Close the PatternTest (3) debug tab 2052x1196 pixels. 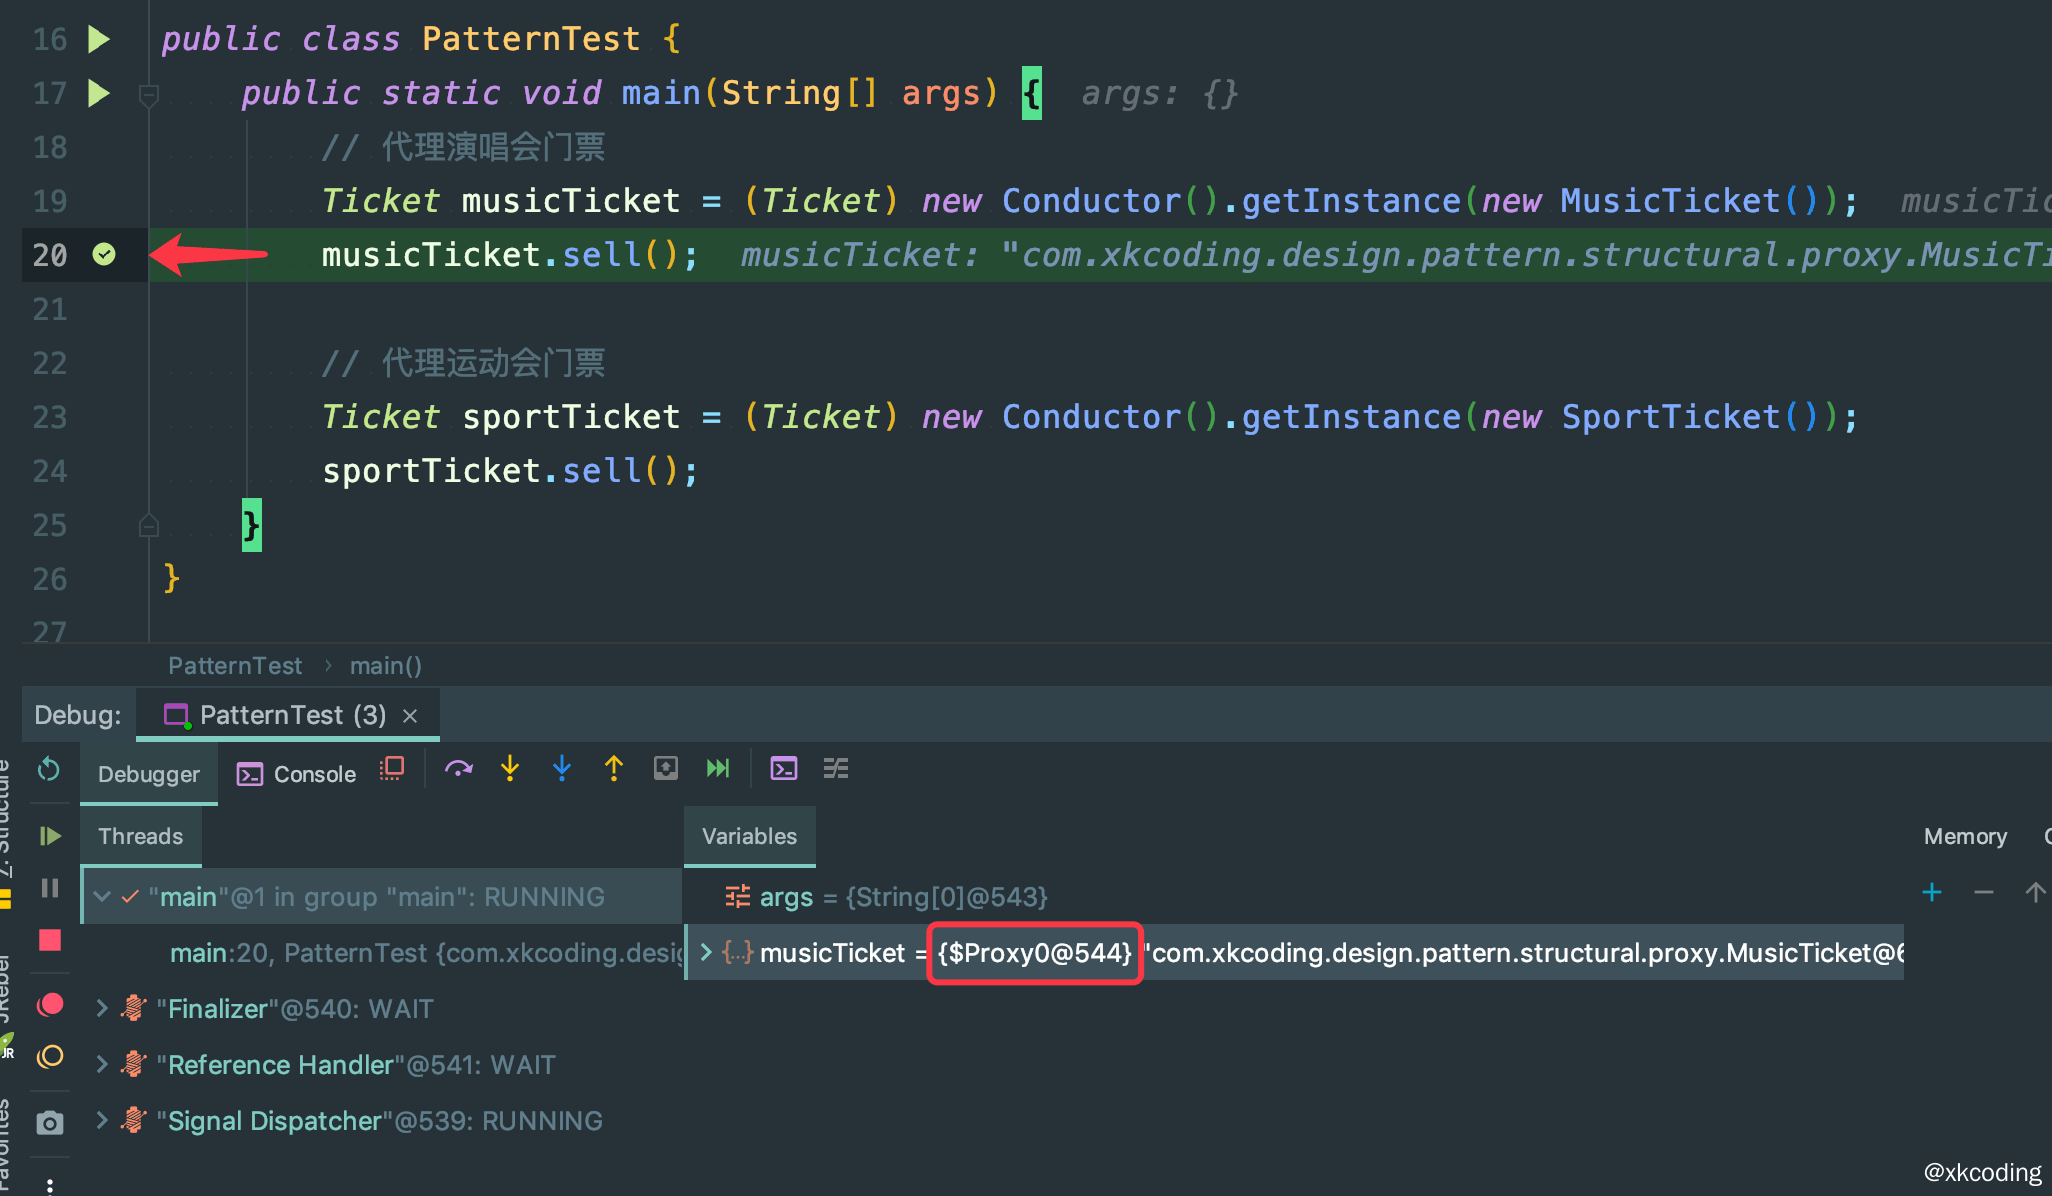pyautogui.click(x=410, y=716)
